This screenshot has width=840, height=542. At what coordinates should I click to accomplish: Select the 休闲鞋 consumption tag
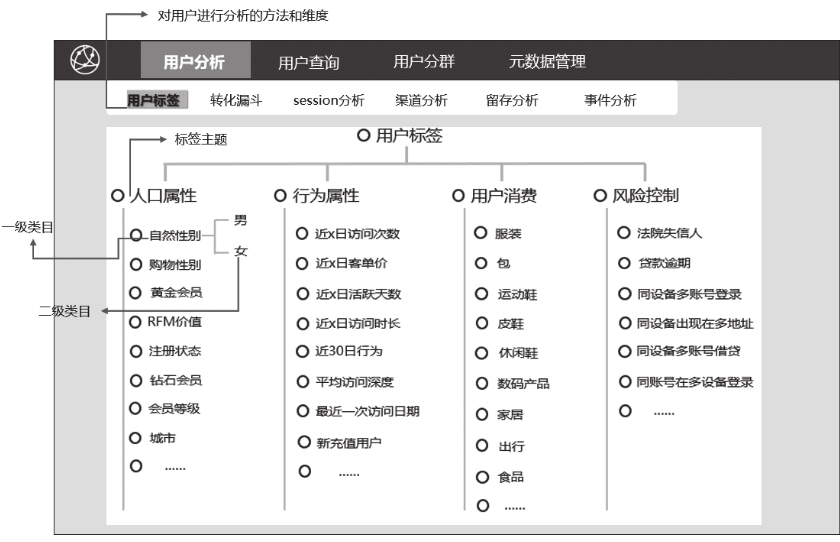507,353
